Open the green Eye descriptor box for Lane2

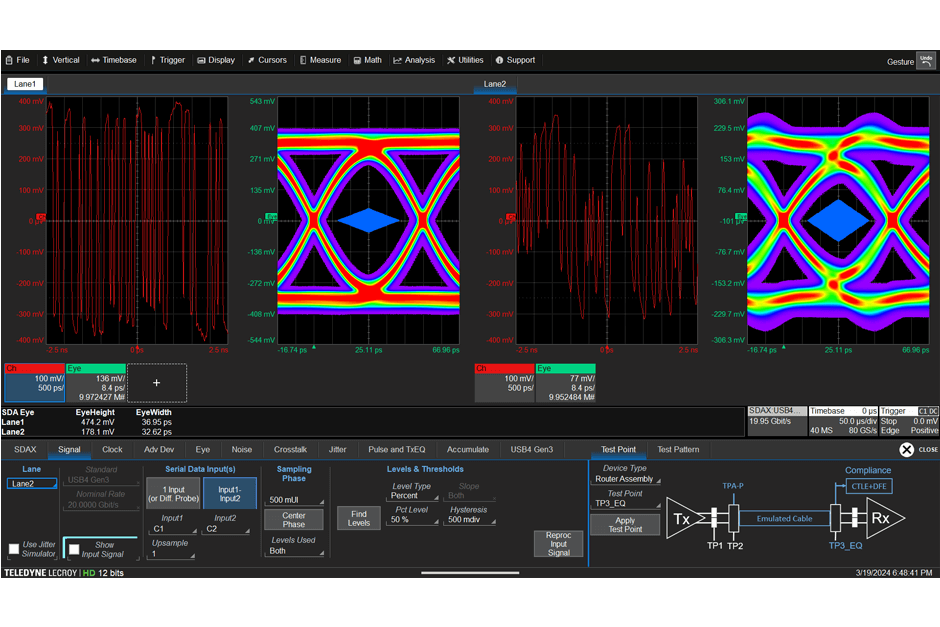(565, 383)
